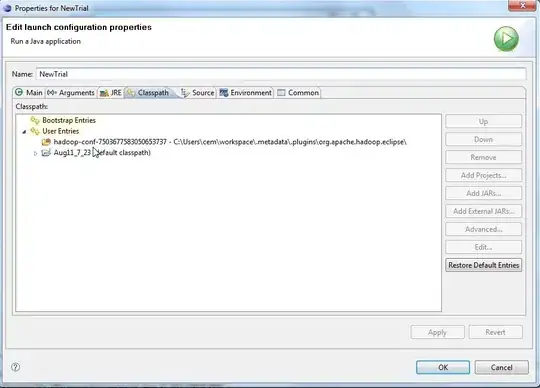Cancel the dialog

501,367
